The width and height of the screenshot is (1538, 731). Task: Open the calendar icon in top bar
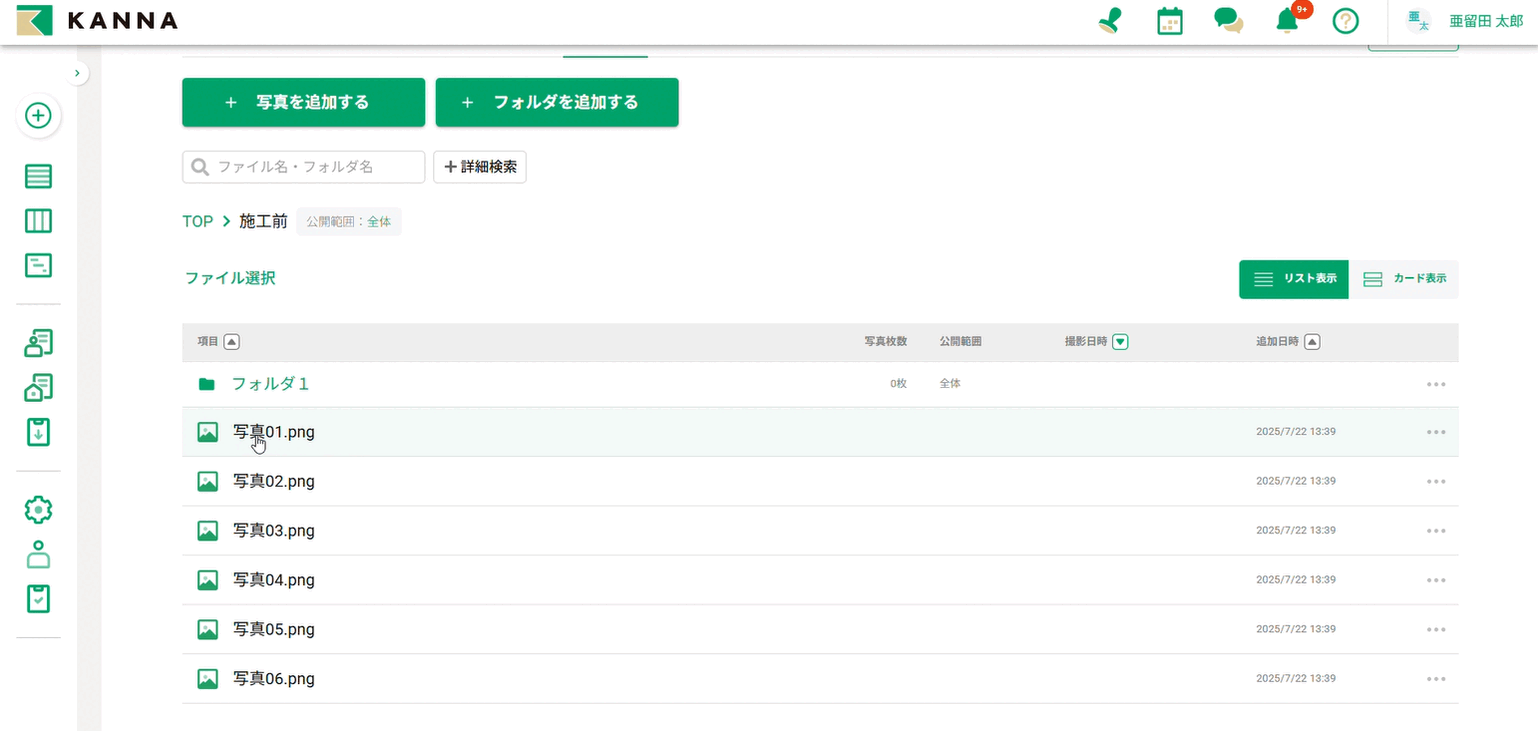click(x=1169, y=21)
